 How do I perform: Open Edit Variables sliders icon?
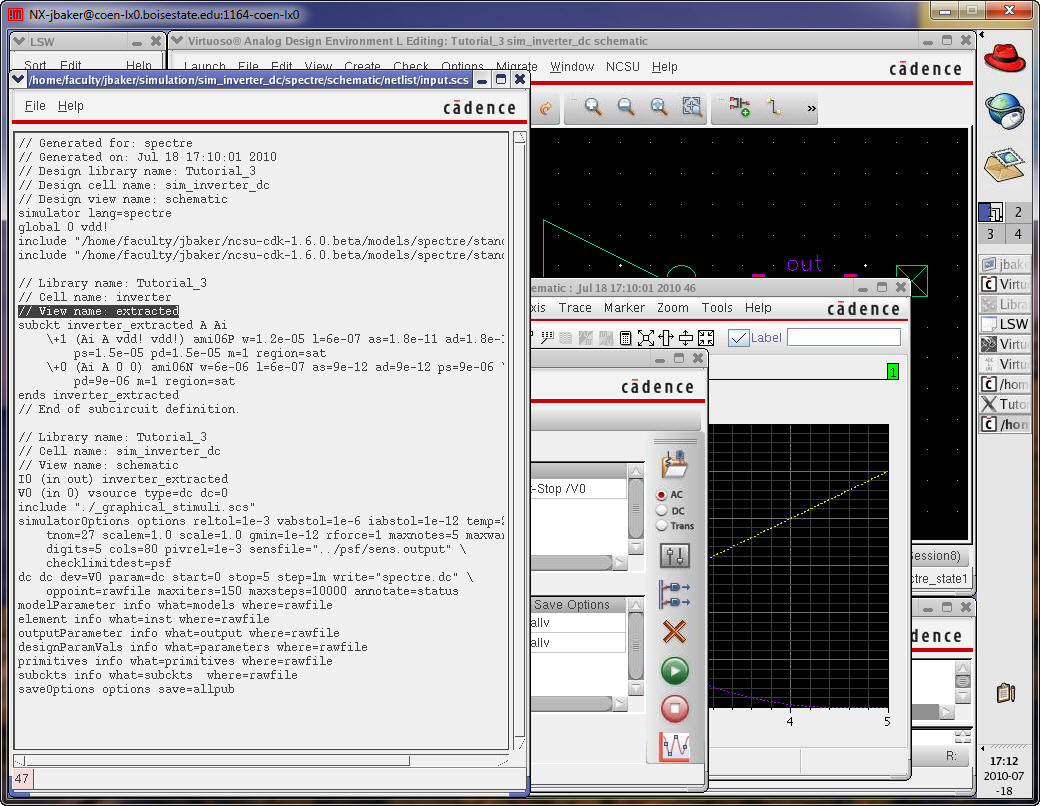[x=675, y=556]
